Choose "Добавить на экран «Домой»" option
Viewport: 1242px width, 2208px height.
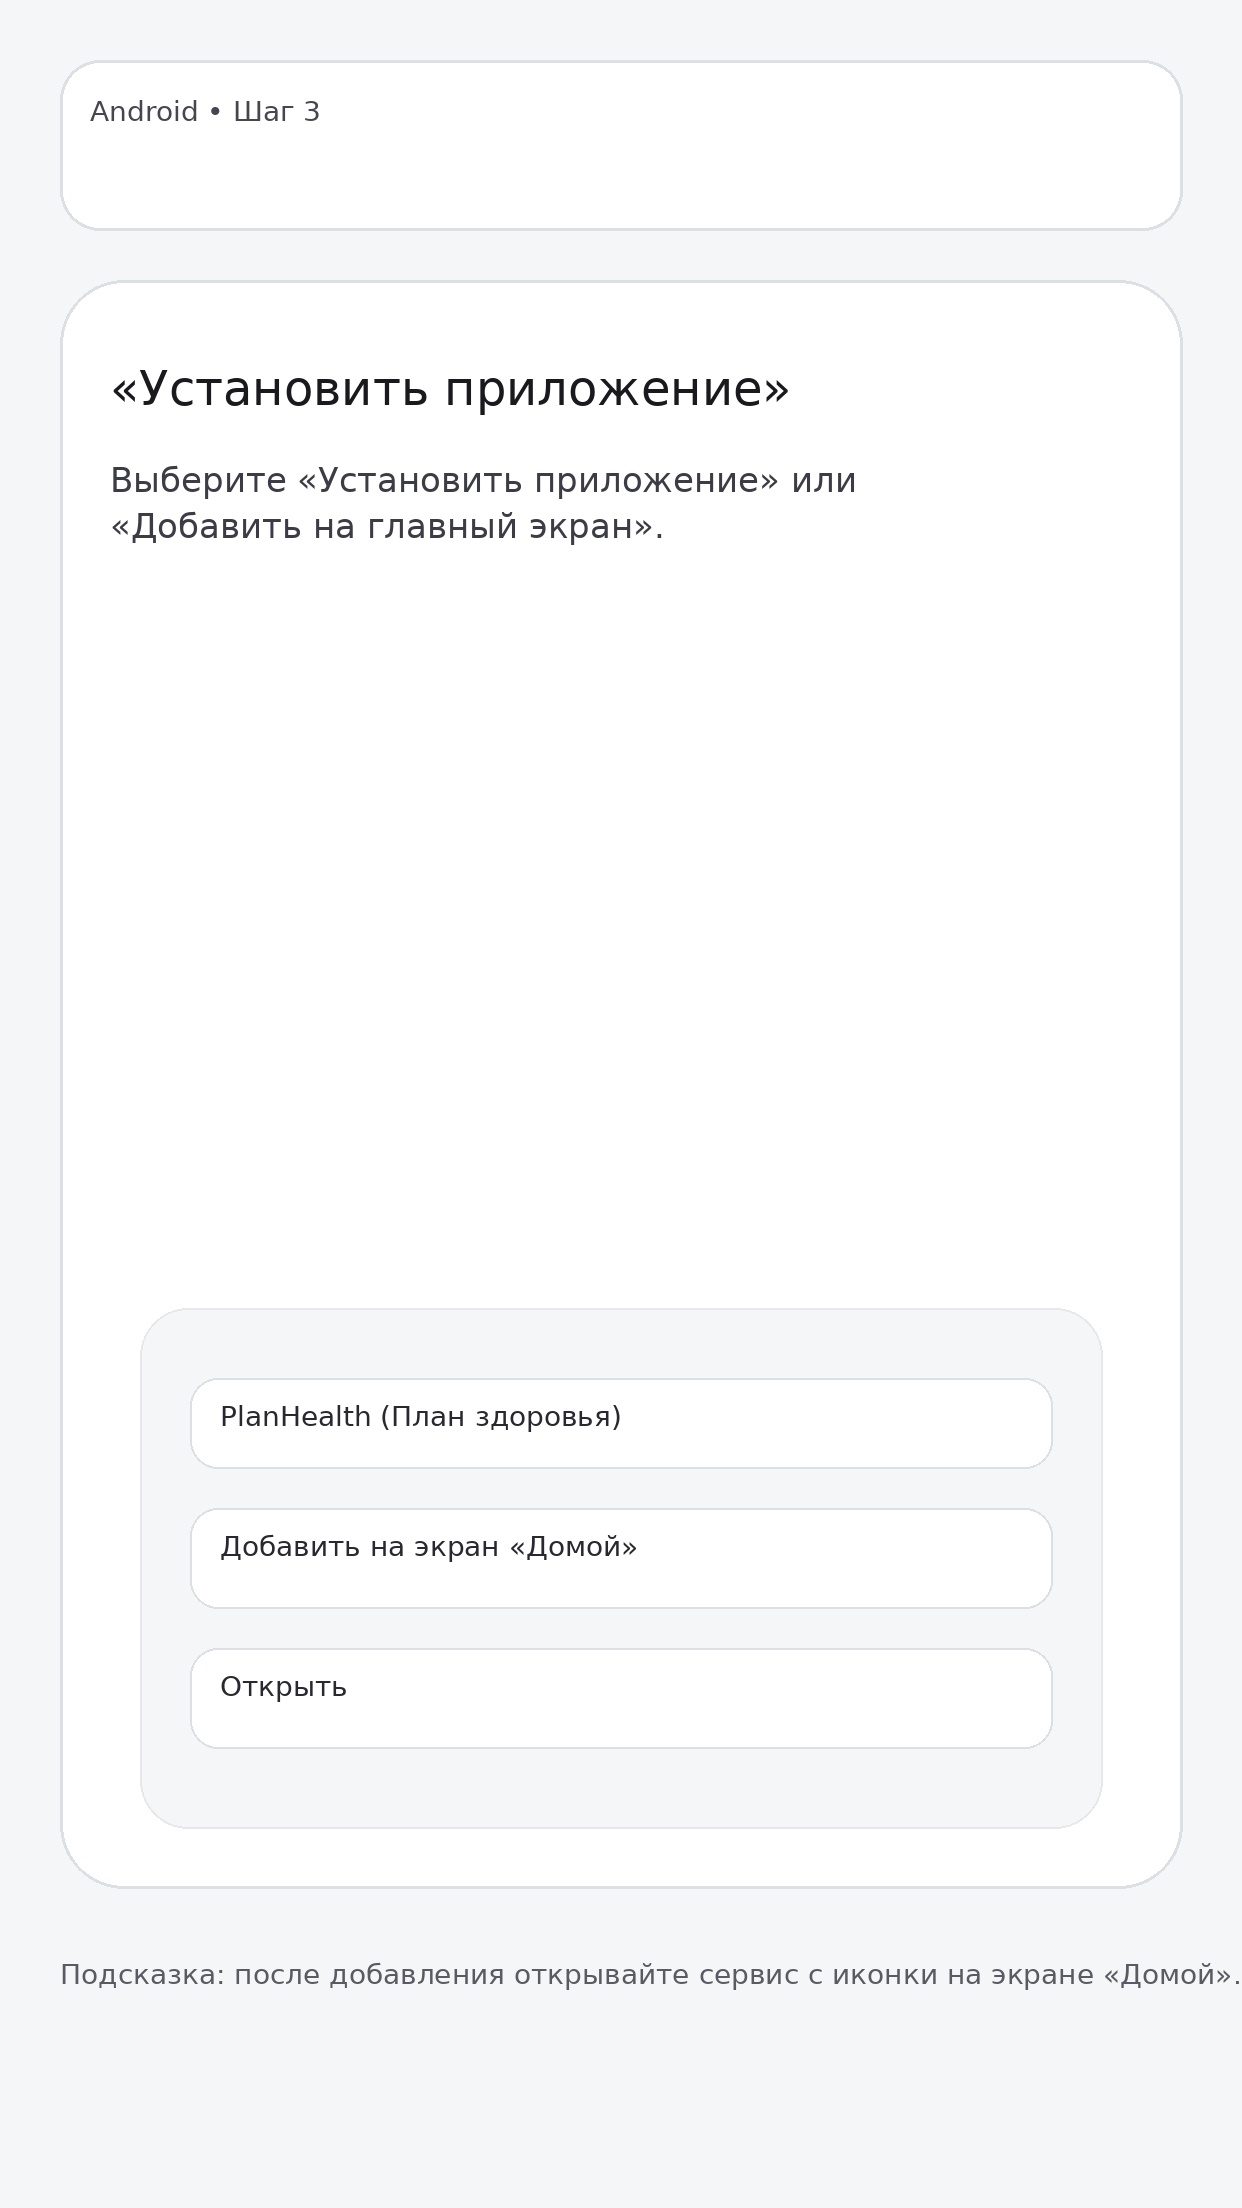[620, 1558]
